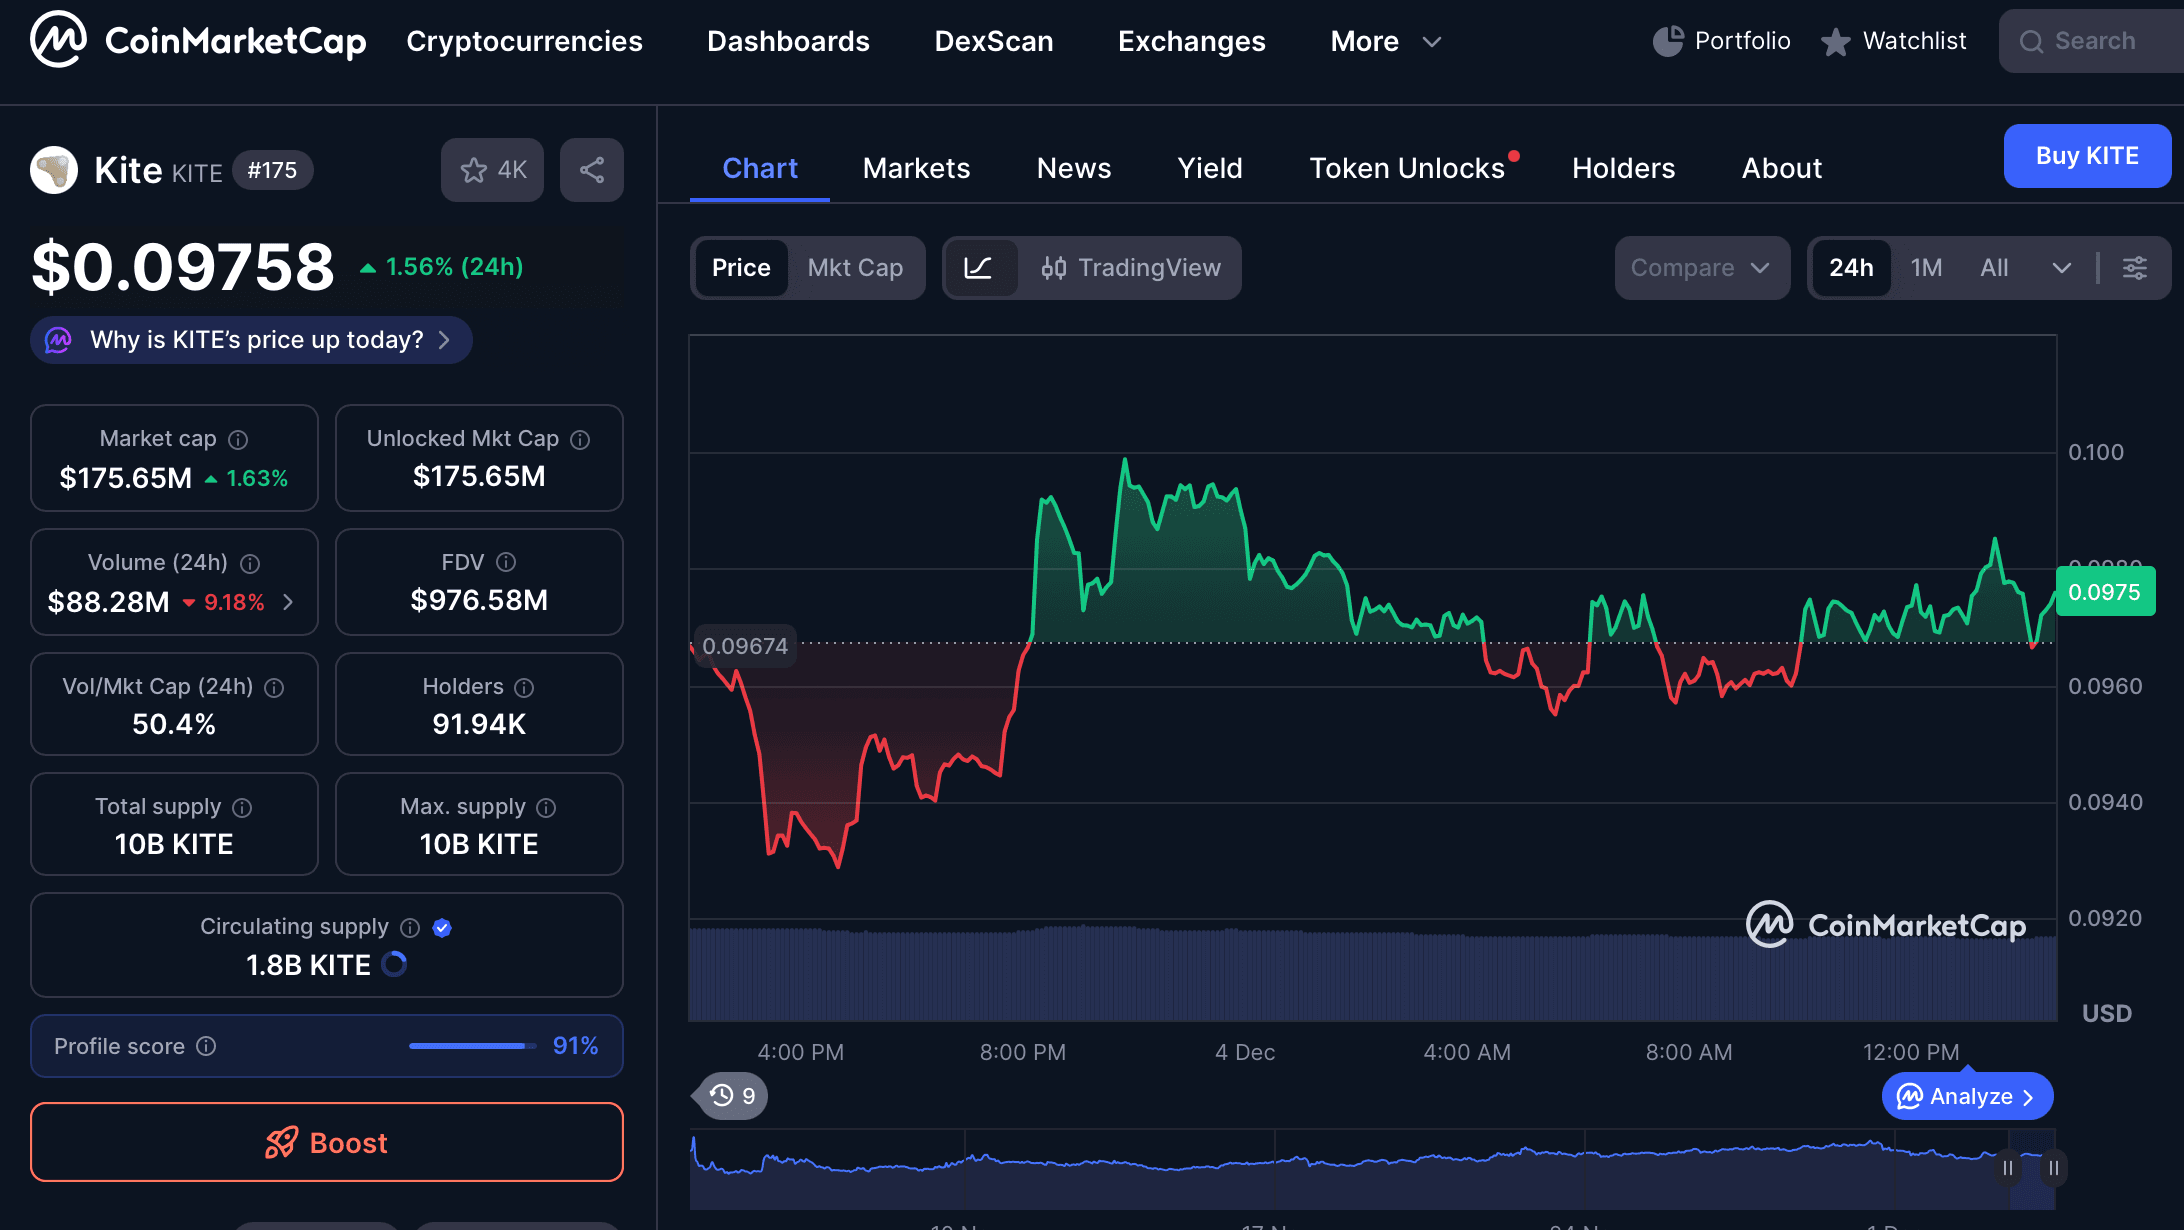This screenshot has height=1230, width=2184.
Task: Click the verified checkmark next to circulating supply
Action: coord(443,927)
